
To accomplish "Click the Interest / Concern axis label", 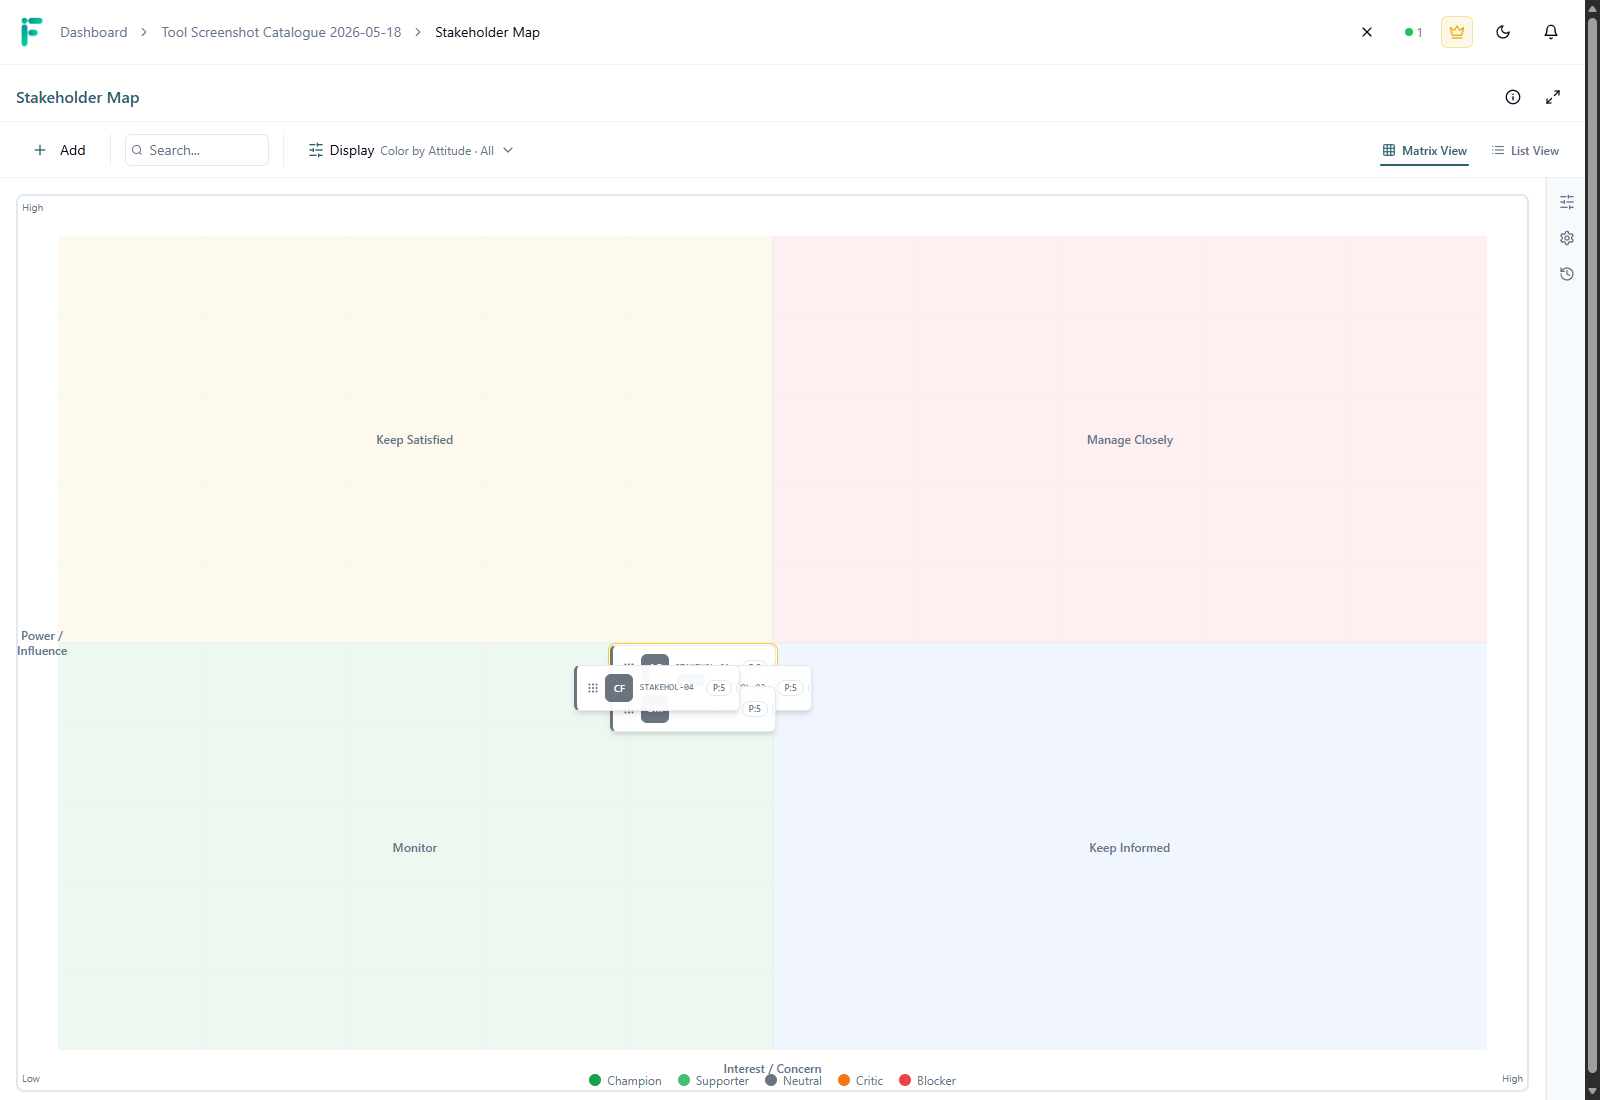I will point(772,1069).
